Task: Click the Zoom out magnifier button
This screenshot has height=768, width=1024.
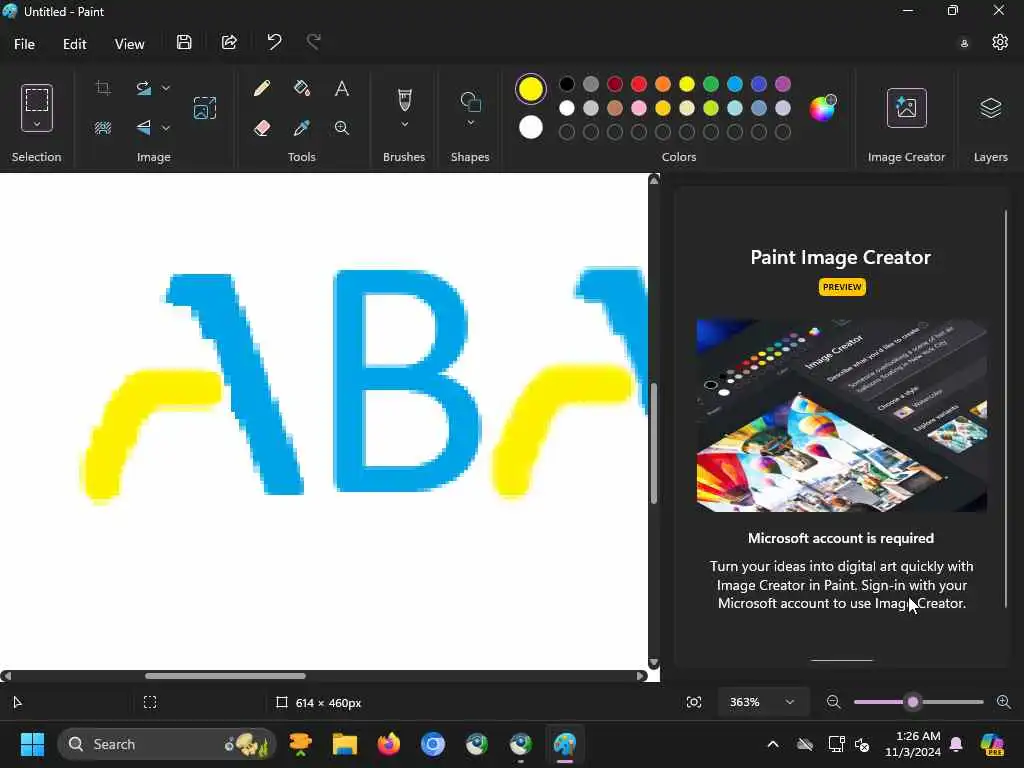Action: point(833,702)
